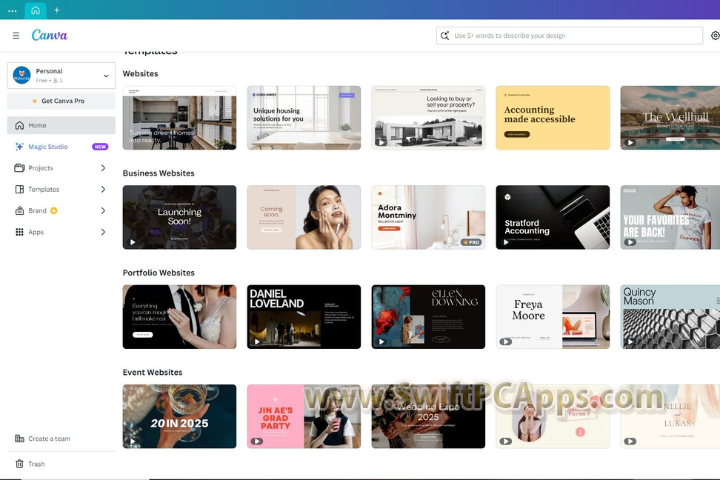Image resolution: width=720 pixels, height=480 pixels.
Task: Click the Magic Studio sparkle icon
Action: 19,147
